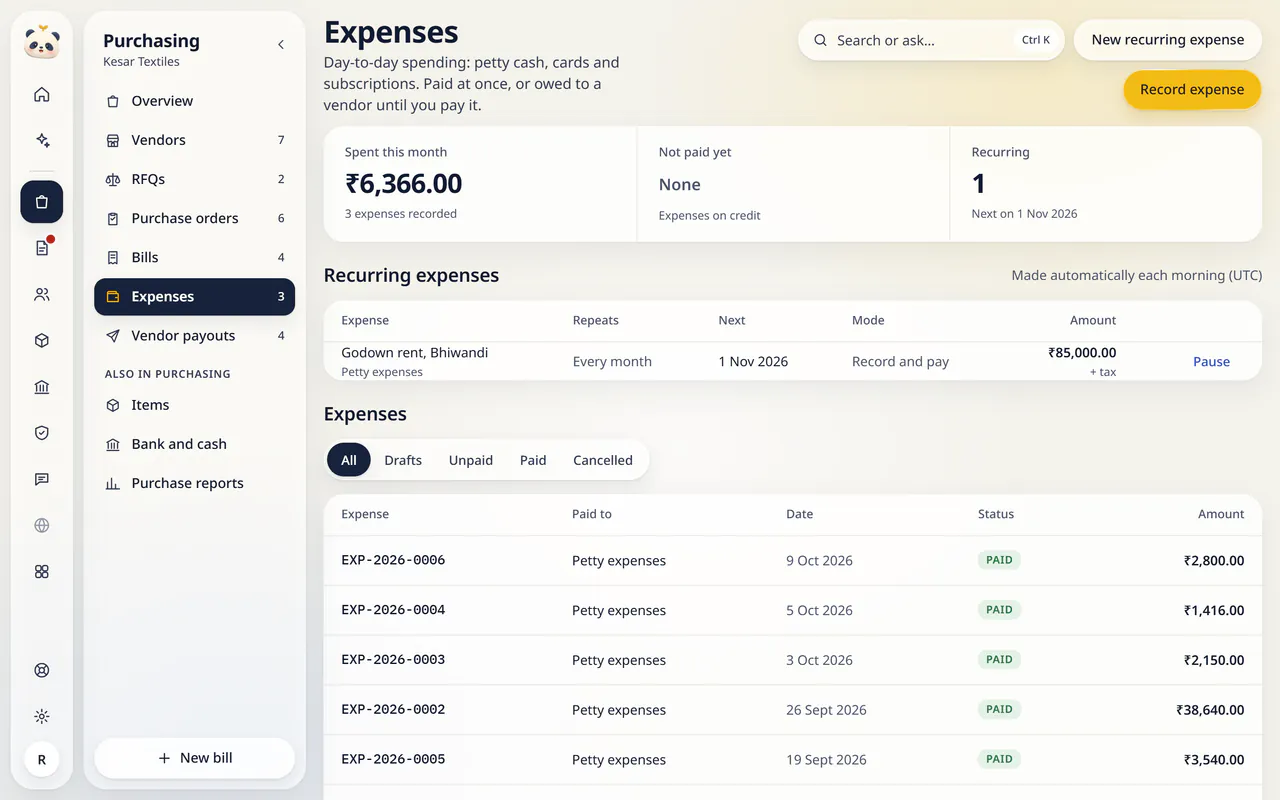1280x800 pixels.
Task: Collapse the Purchasing sidebar with the chevron
Action: [x=281, y=44]
